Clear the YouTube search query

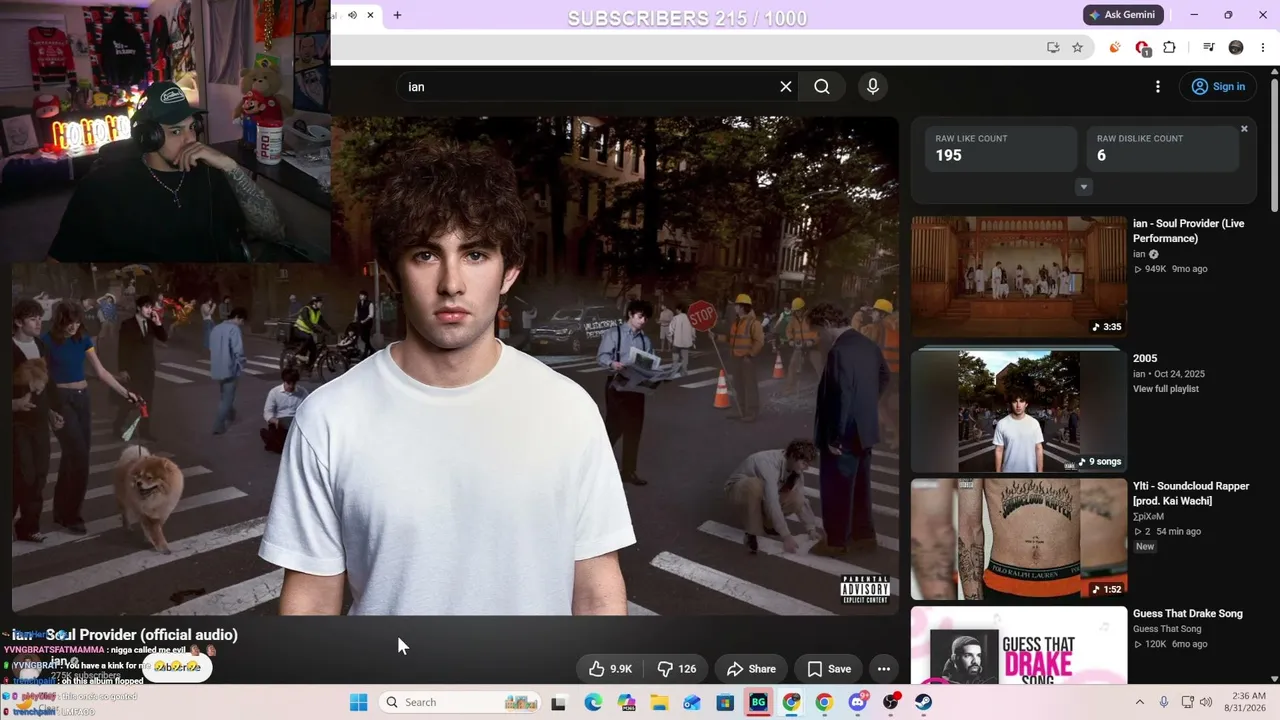point(786,87)
